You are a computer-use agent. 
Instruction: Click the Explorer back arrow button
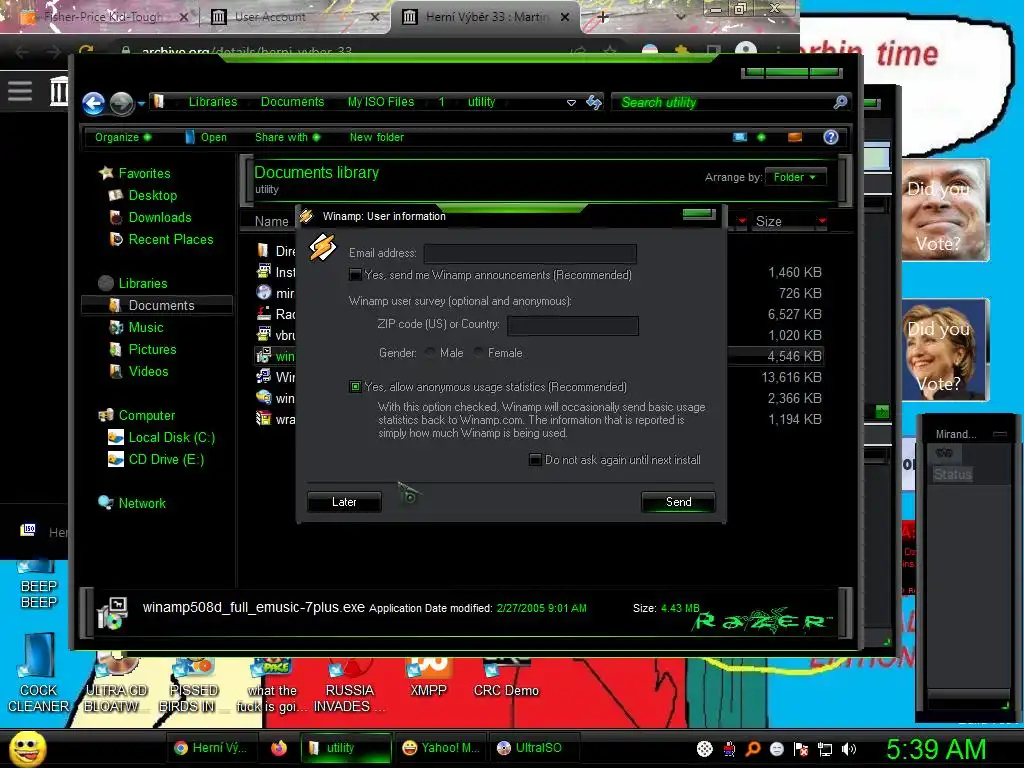click(x=93, y=103)
